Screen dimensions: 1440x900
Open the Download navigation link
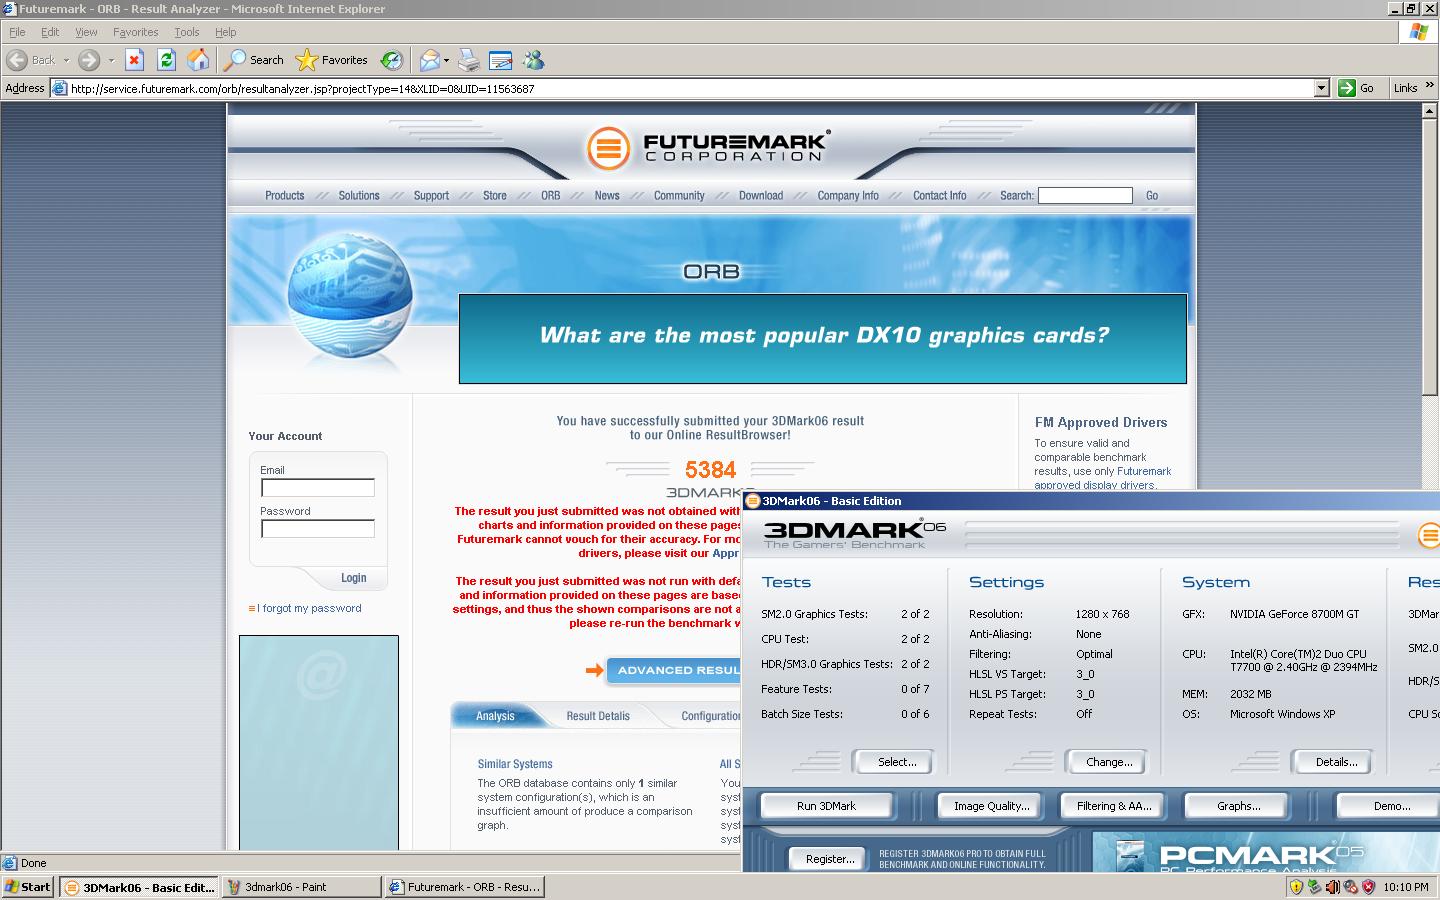(x=761, y=196)
